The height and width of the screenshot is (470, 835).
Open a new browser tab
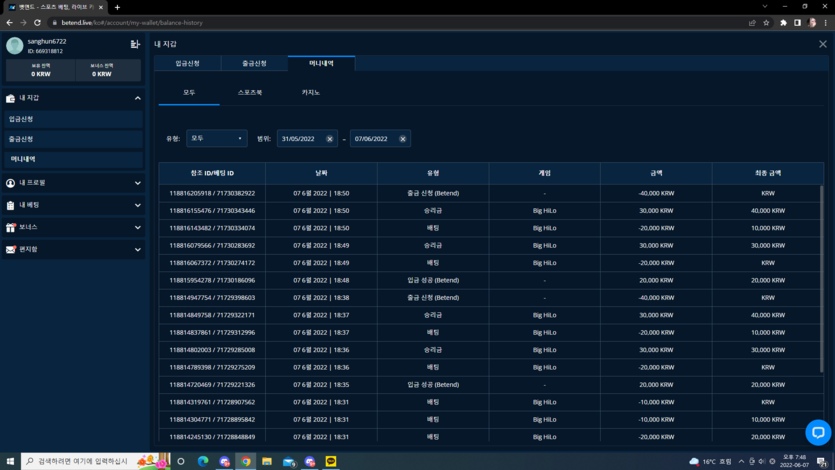point(117,7)
